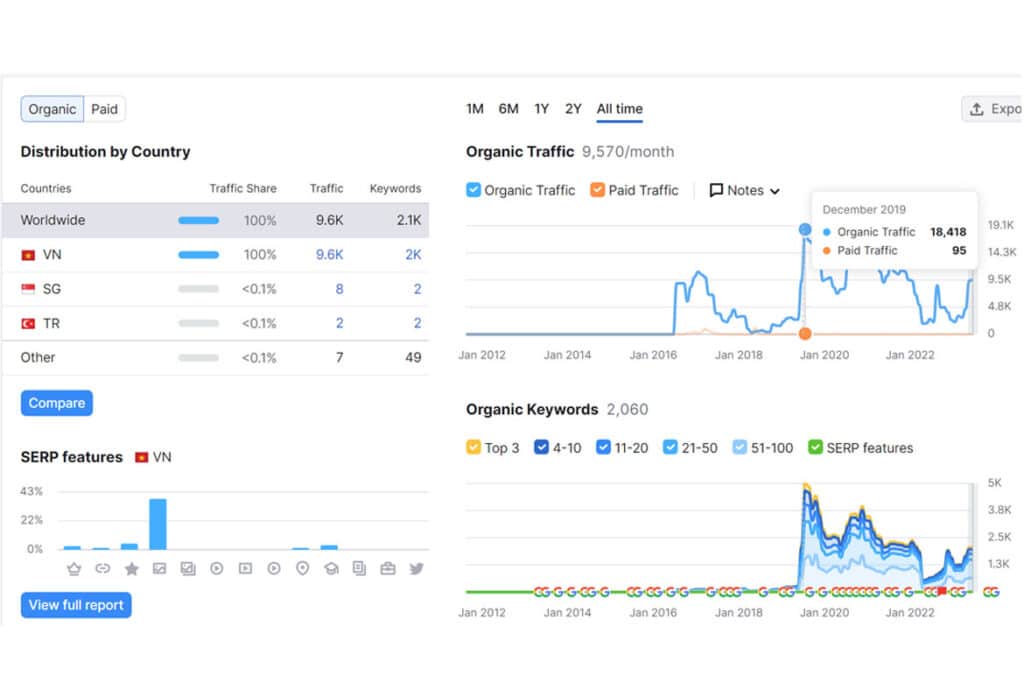Disable the 51-100 positions checkbox
Viewport: 1024px width, 683px height.
coord(739,447)
